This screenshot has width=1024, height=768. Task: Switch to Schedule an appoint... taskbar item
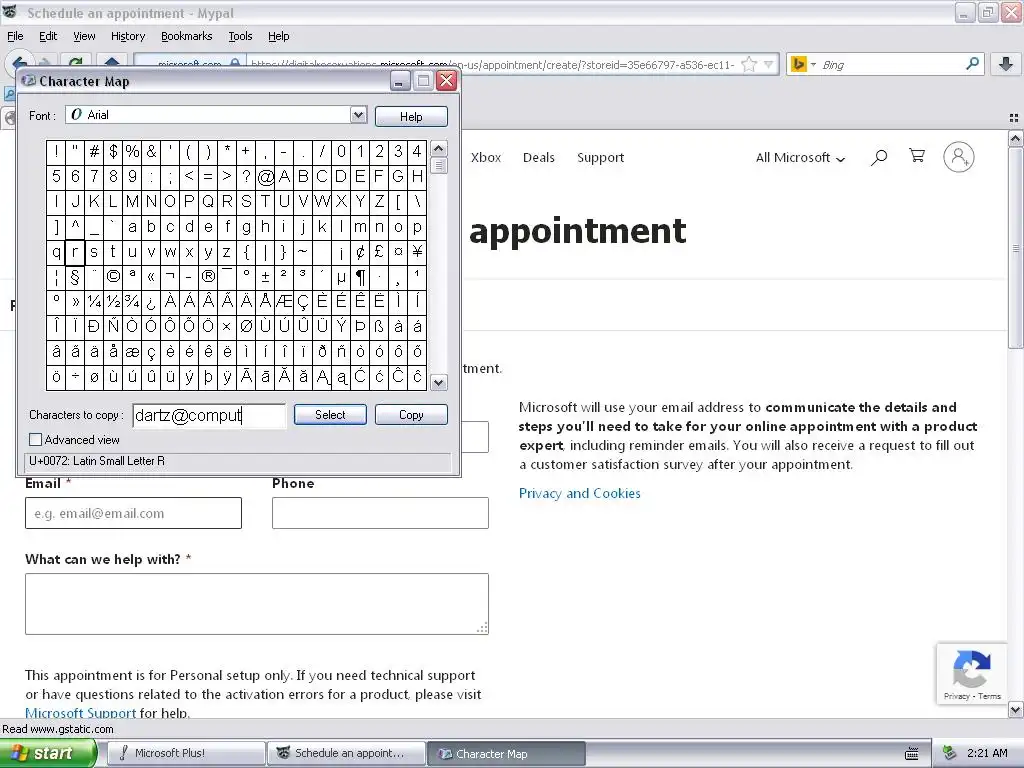click(346, 753)
